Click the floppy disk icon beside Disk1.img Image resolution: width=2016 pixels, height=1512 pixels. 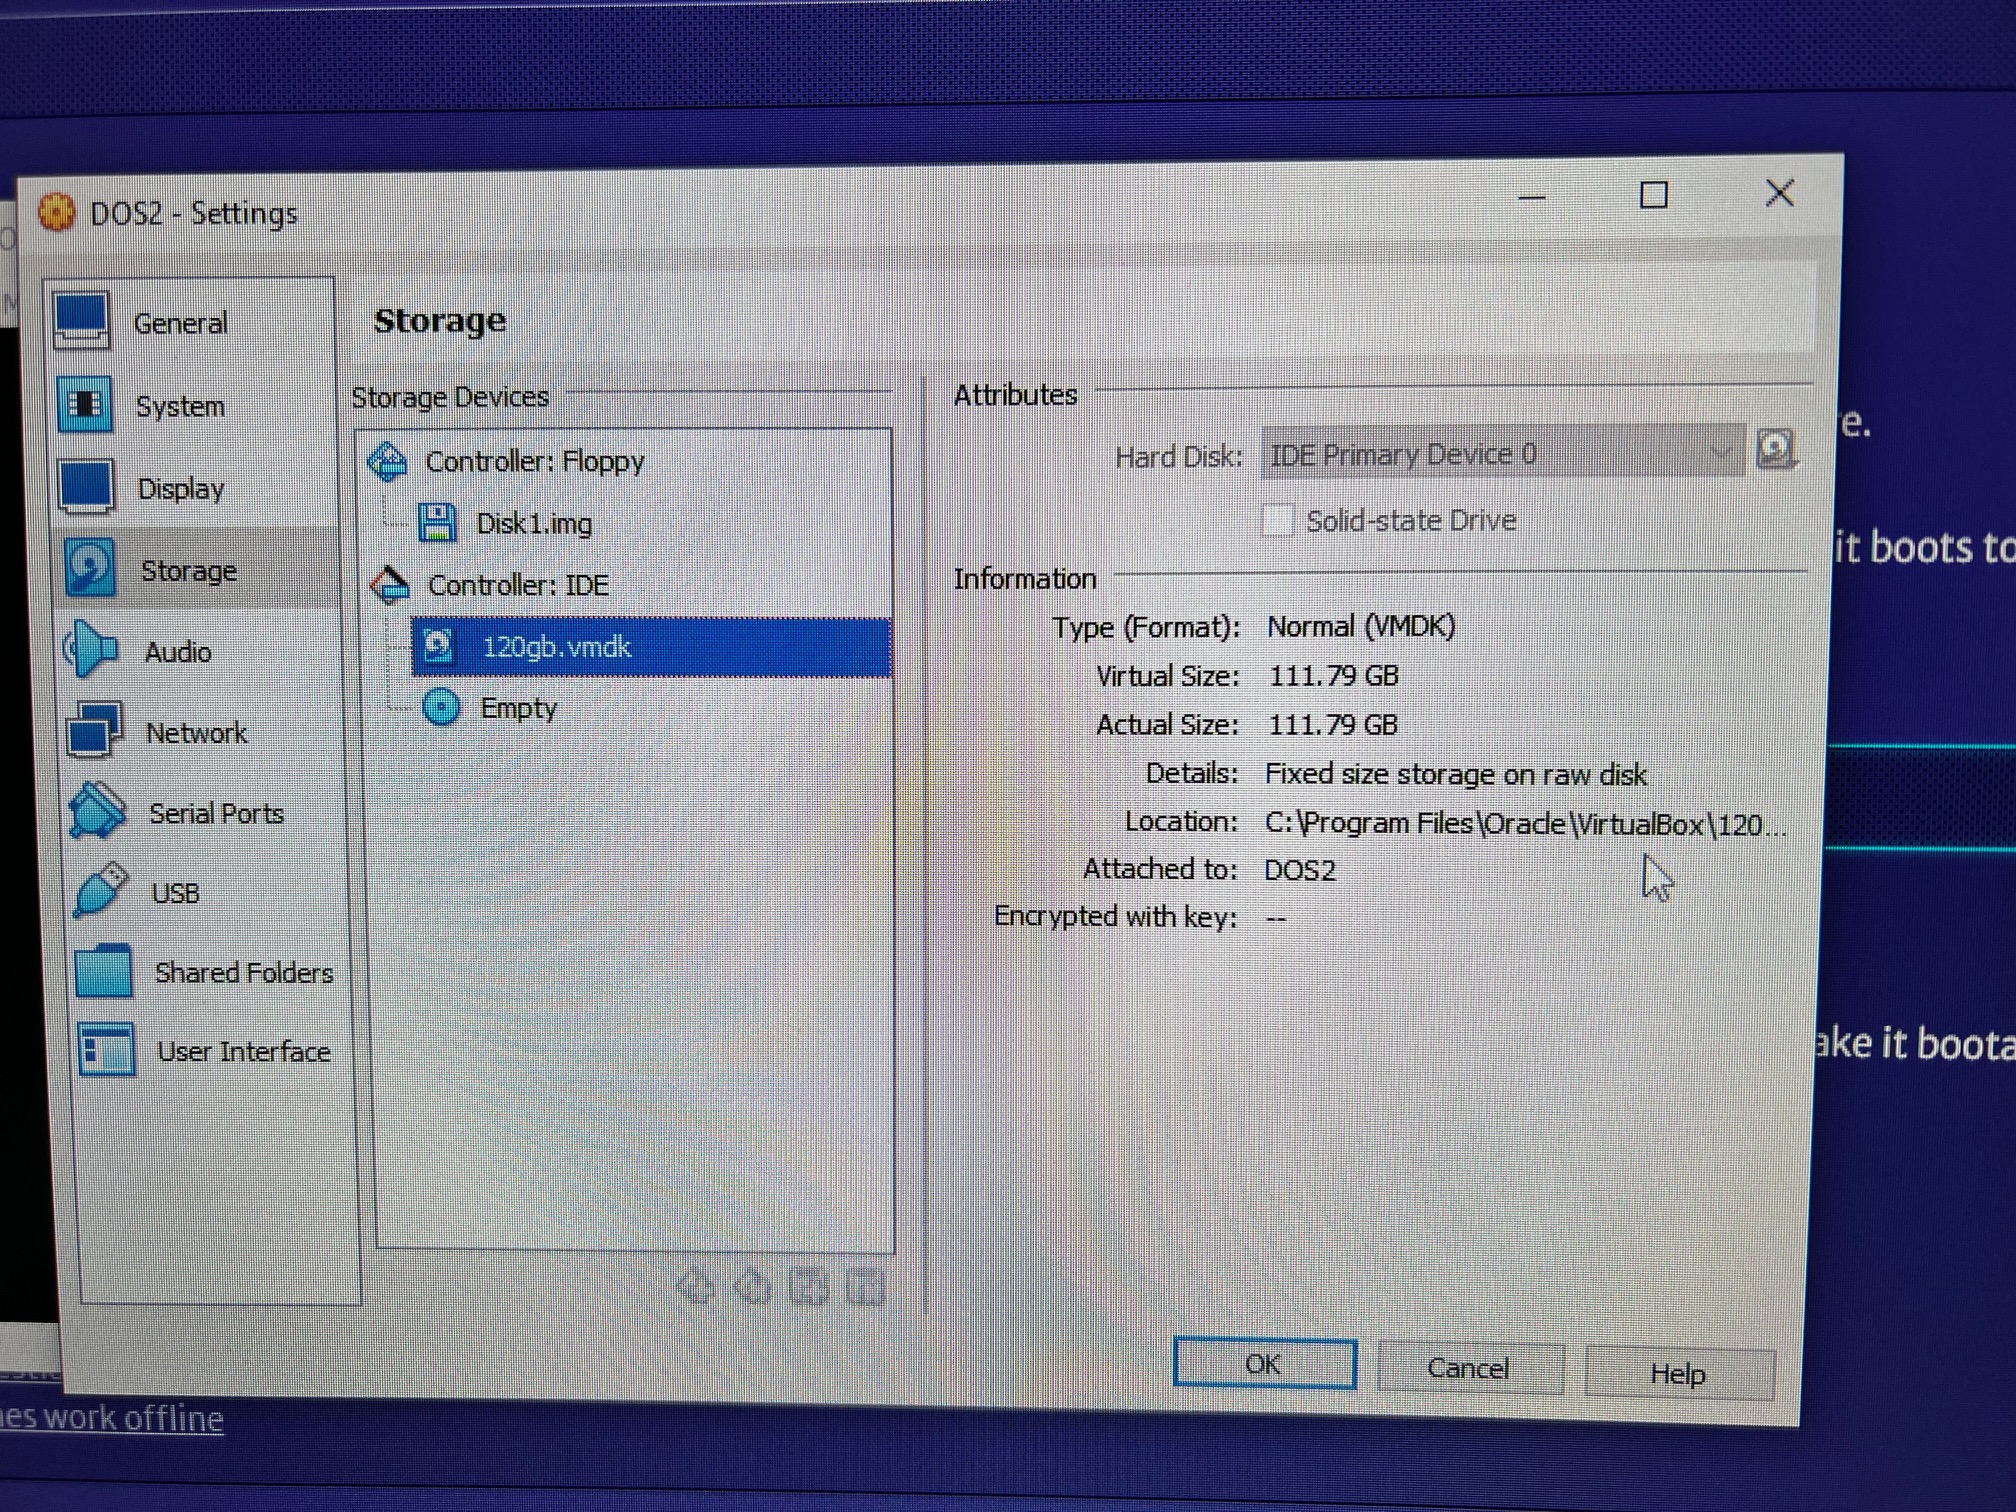coord(436,523)
